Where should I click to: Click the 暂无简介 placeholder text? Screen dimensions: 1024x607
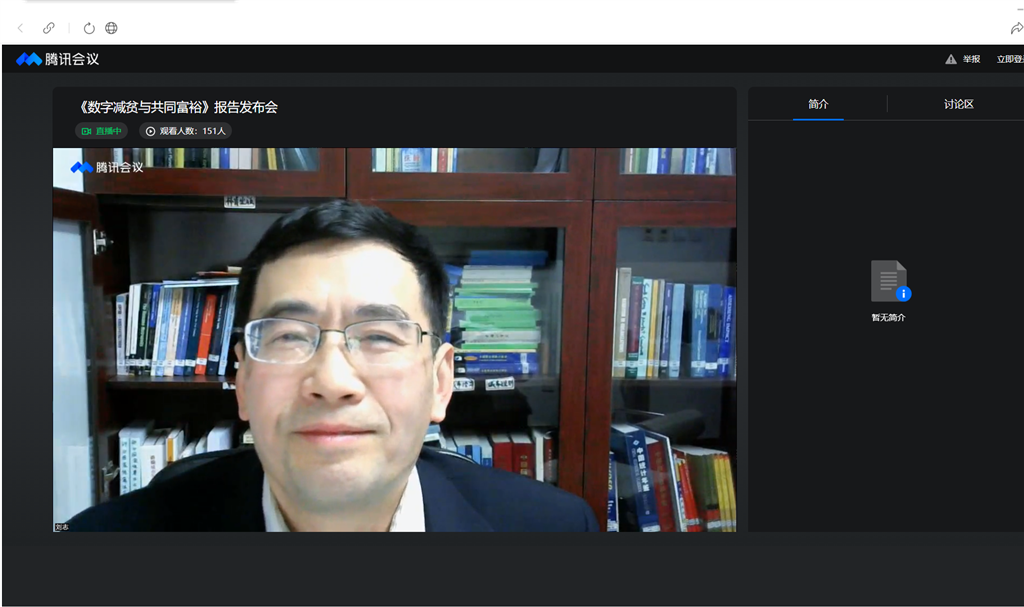[889, 317]
